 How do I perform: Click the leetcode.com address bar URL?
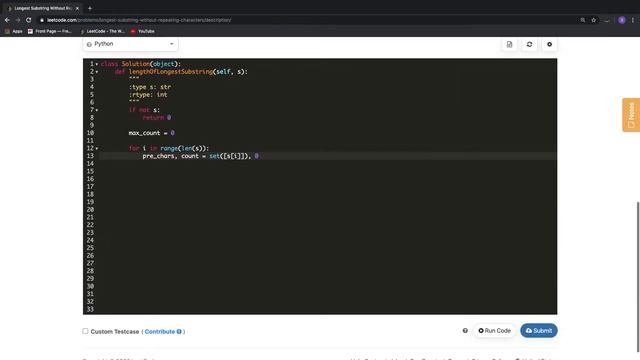tap(139, 20)
